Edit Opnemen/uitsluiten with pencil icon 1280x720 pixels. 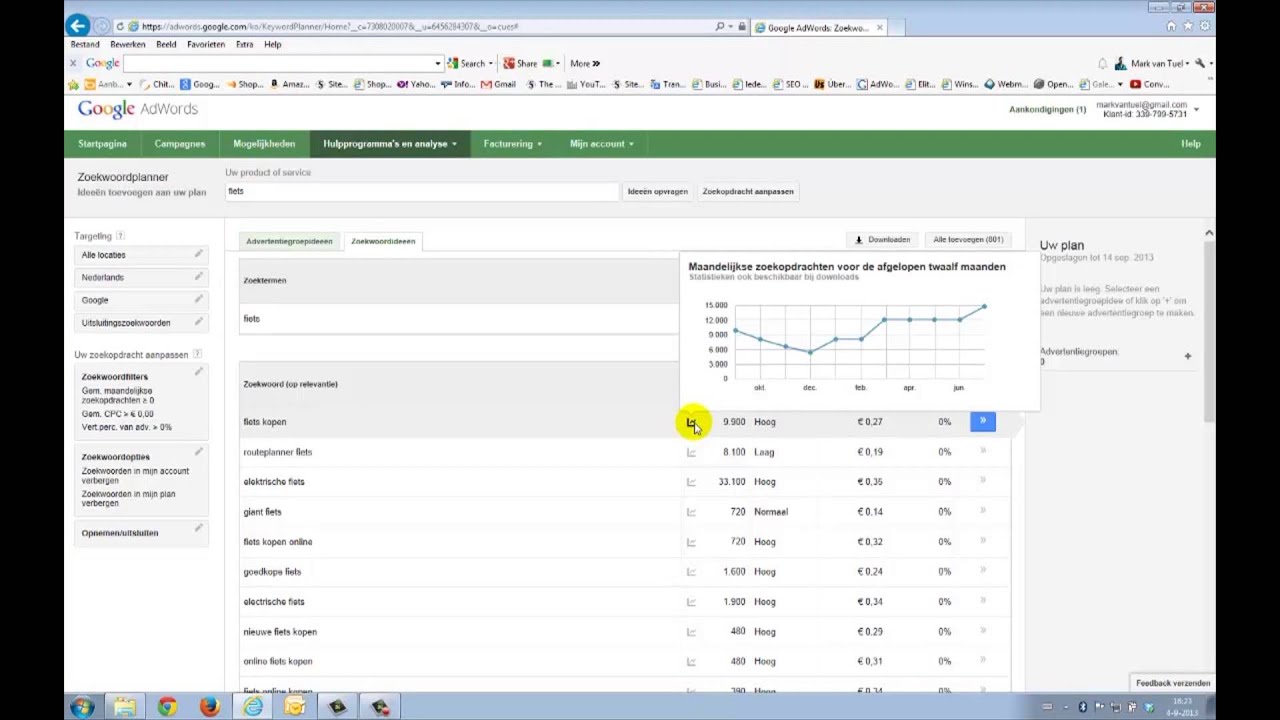coord(198,528)
